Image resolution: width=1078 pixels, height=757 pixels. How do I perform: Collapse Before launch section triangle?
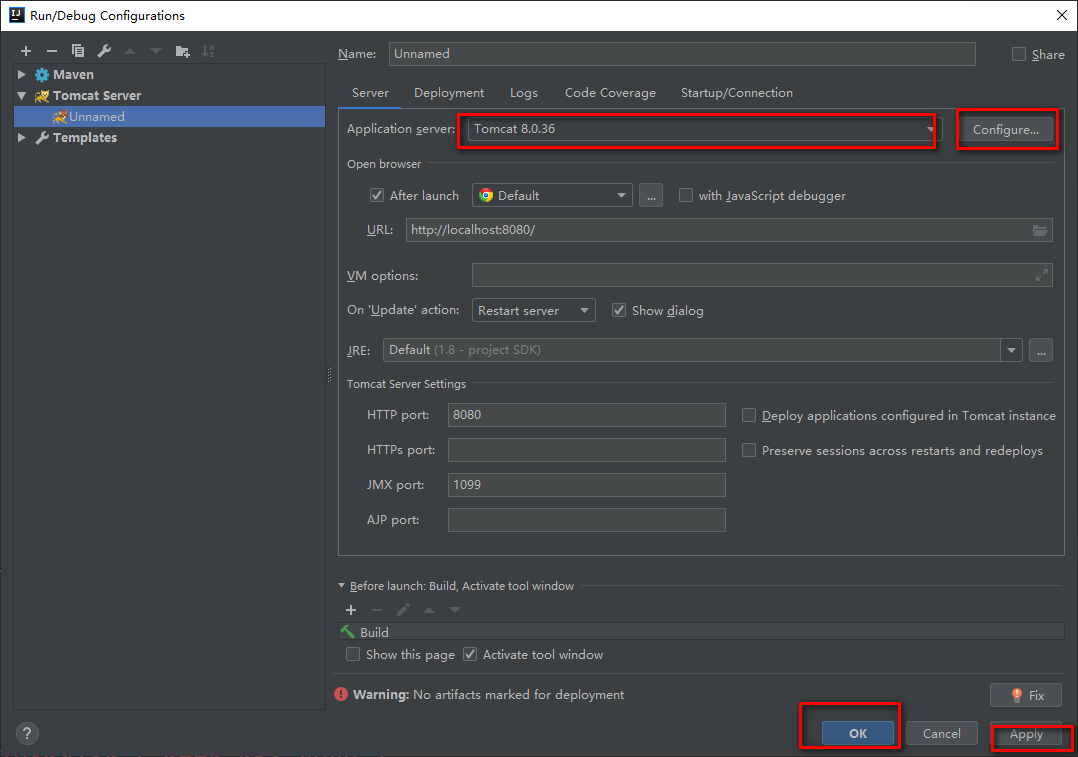pyautogui.click(x=342, y=586)
